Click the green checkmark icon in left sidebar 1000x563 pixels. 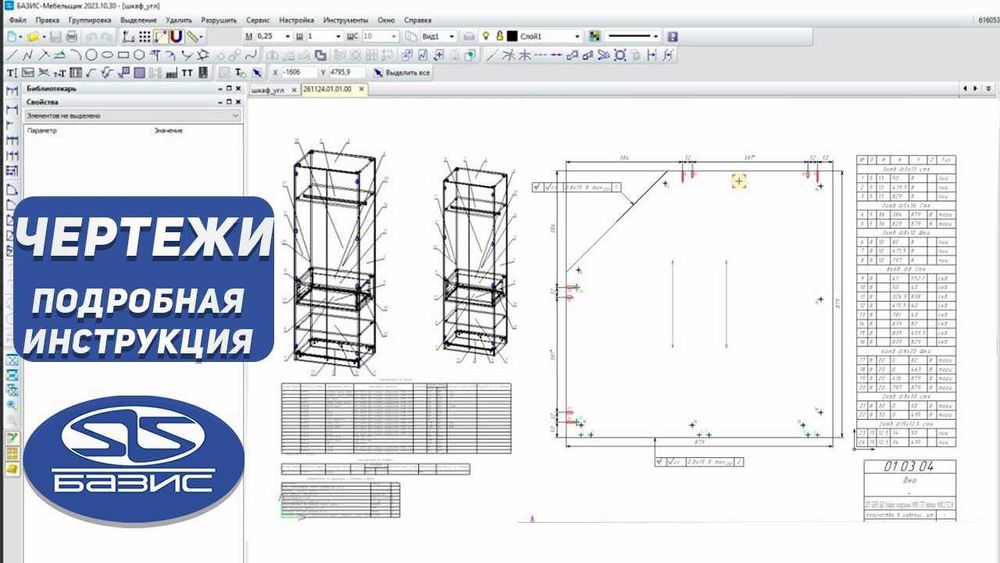pos(12,437)
